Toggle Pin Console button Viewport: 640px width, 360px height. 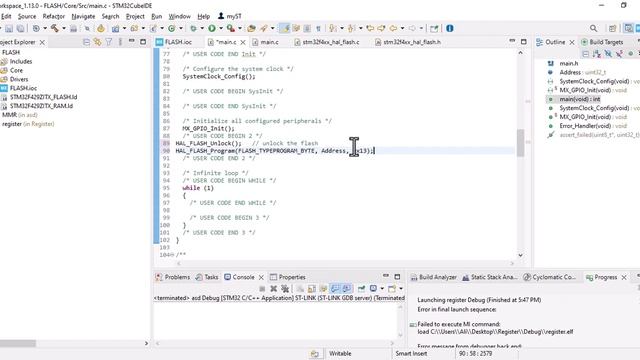(361, 289)
